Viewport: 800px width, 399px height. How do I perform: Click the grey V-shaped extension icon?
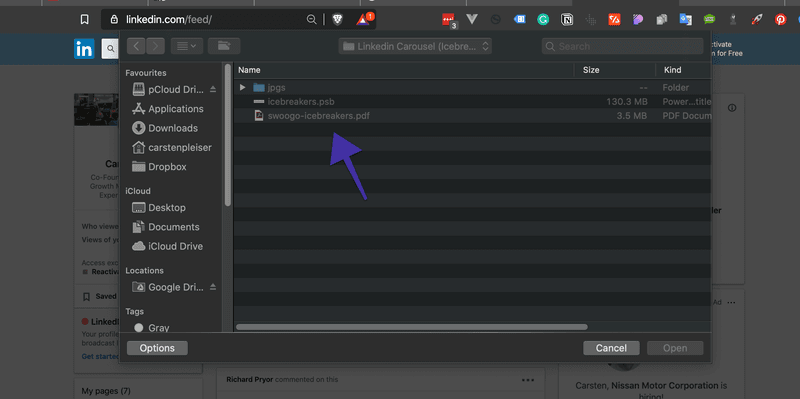472,19
